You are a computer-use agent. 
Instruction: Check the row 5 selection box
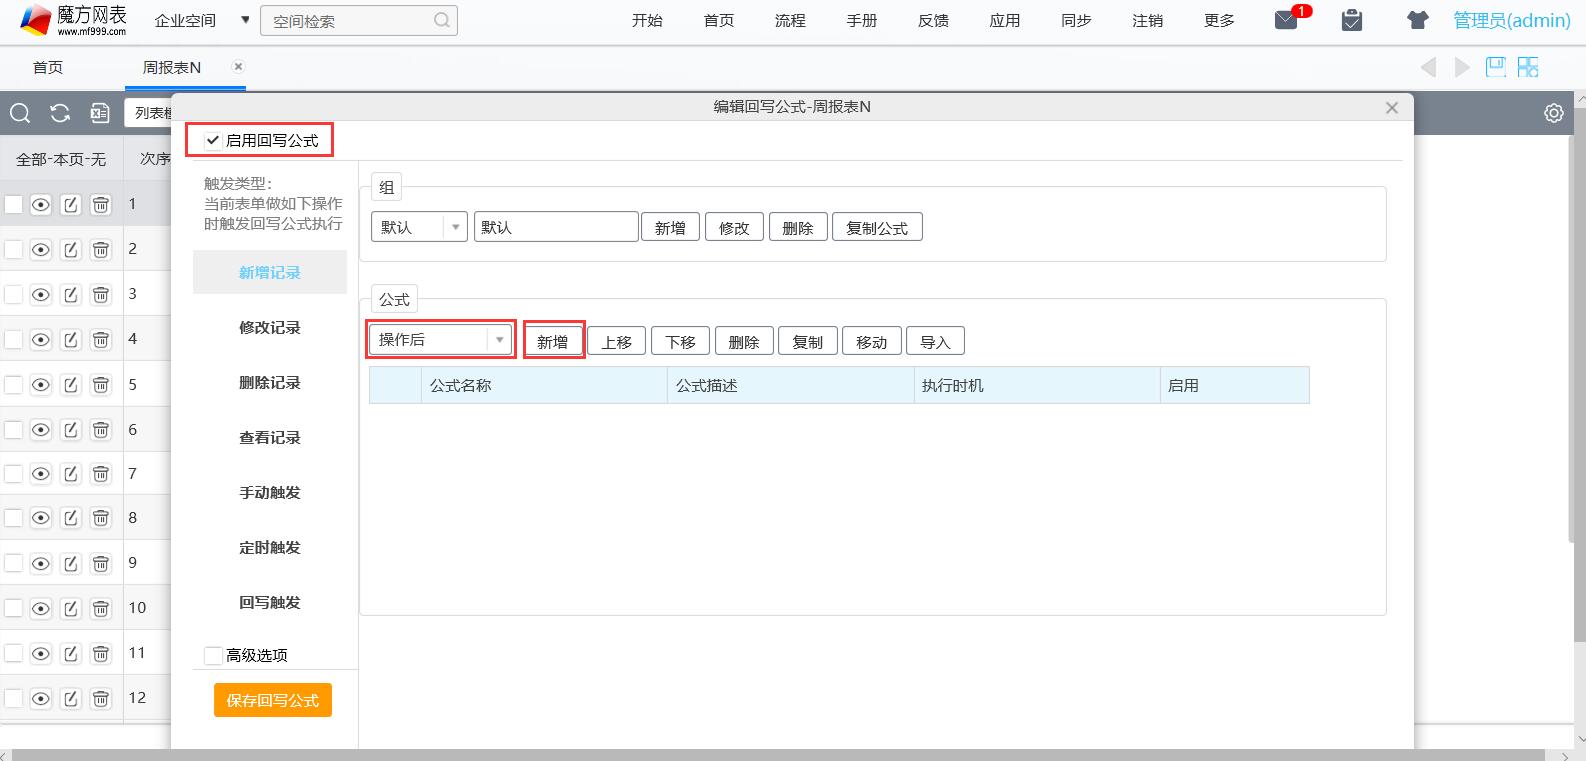pos(13,385)
